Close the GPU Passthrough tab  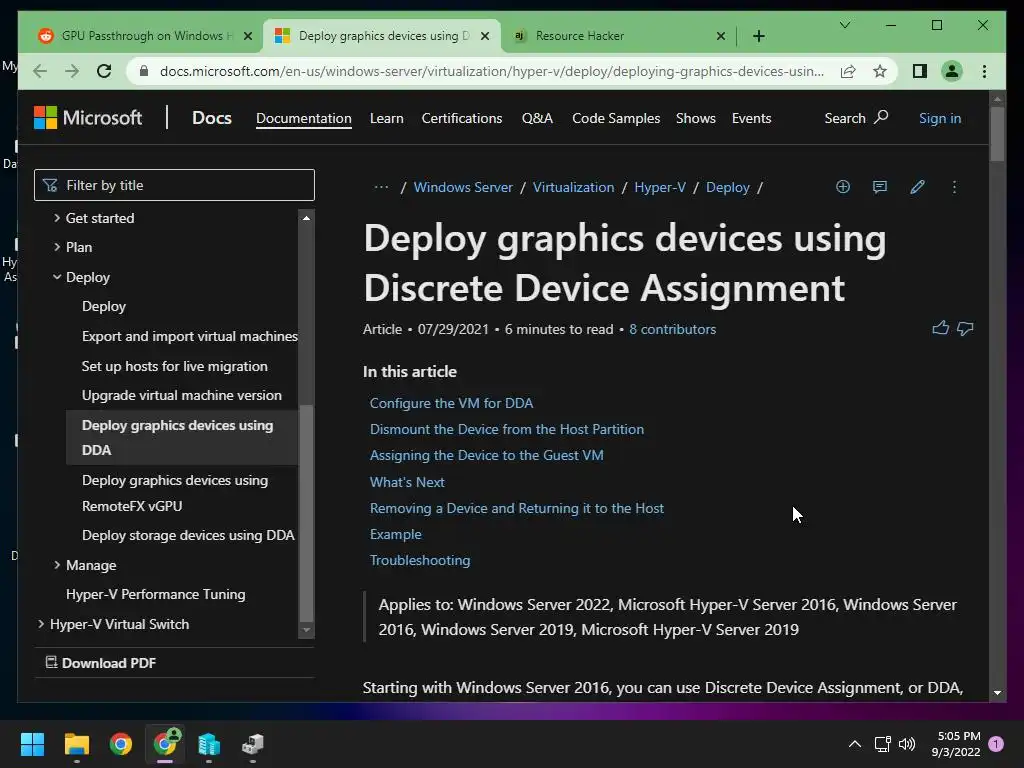(x=248, y=36)
